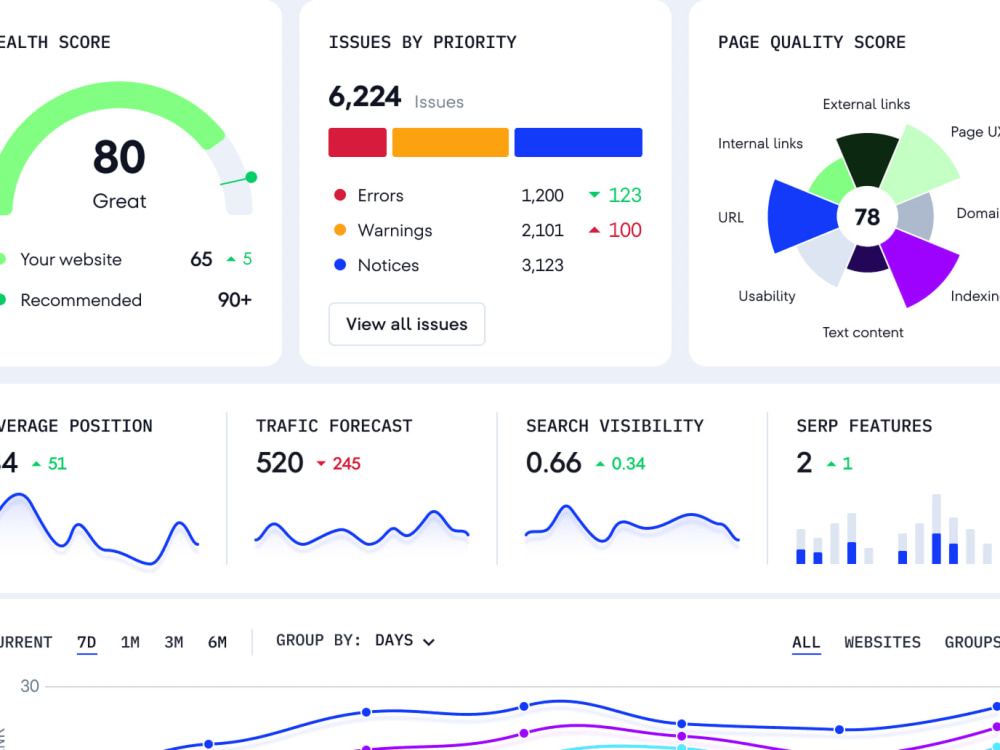1000x750 pixels.
Task: Click the green up arrow beside 5
Action: (231, 259)
